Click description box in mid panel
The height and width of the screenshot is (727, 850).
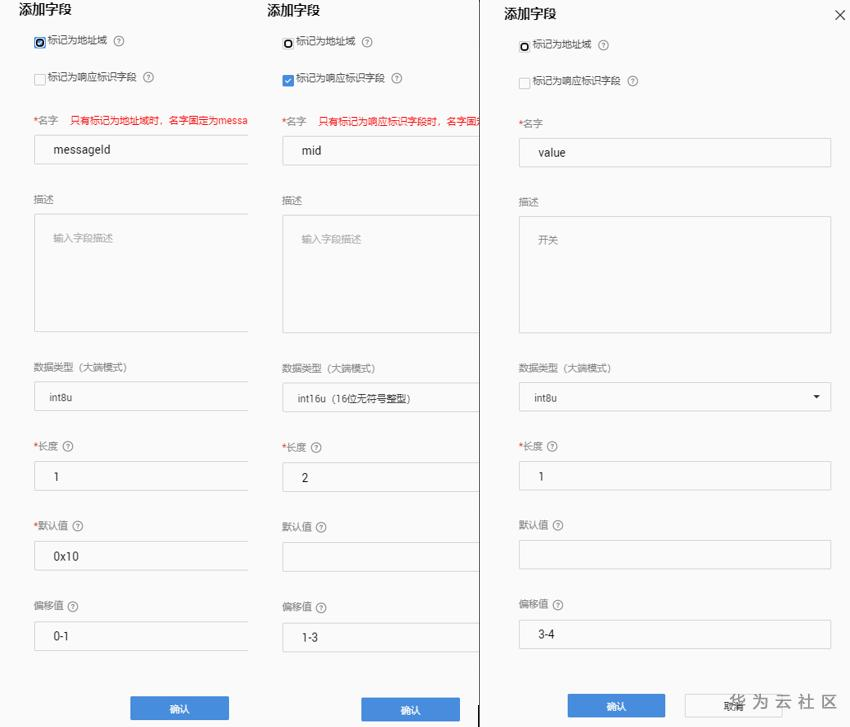[x=381, y=274]
